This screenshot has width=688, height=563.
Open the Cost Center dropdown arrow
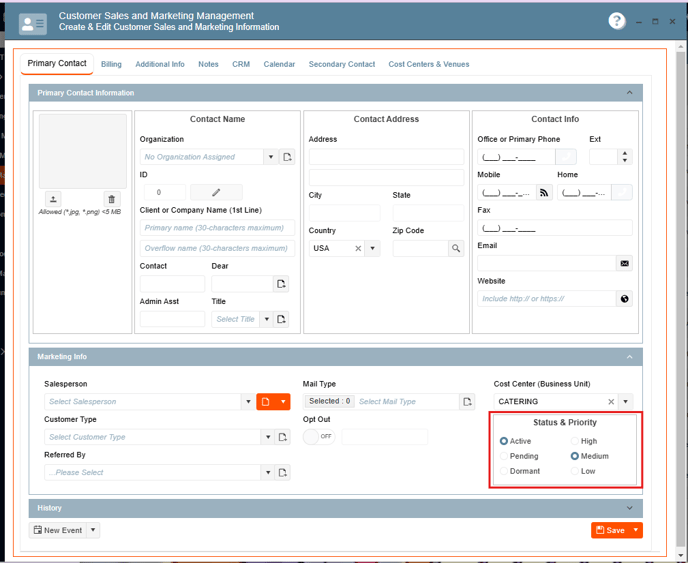pyautogui.click(x=625, y=402)
